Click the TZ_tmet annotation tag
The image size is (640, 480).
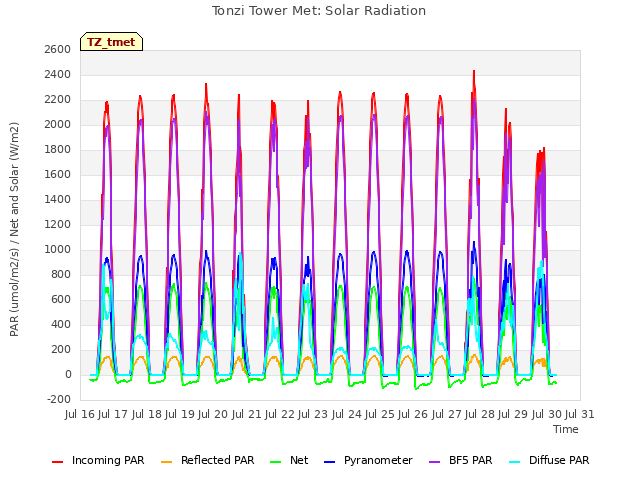pyautogui.click(x=111, y=42)
